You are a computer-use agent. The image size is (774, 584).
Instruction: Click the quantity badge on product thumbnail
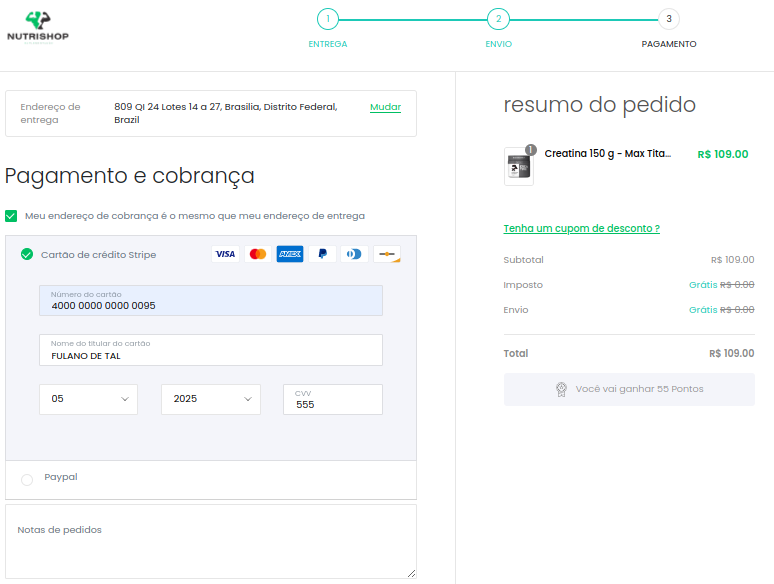point(531,150)
